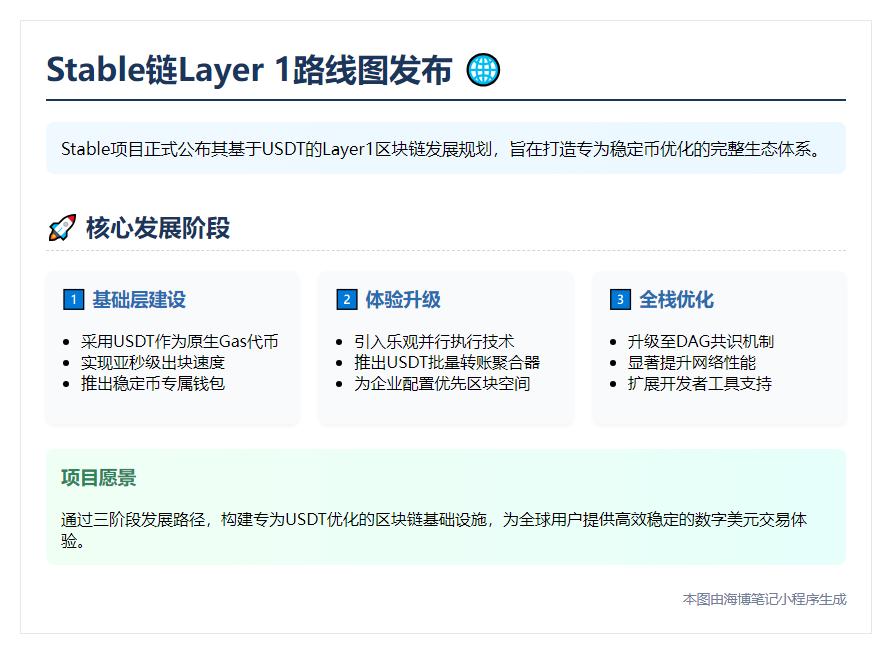Viewport: 892px width, 653px height.
Task: Click the blue number 2 badge
Action: click(346, 299)
